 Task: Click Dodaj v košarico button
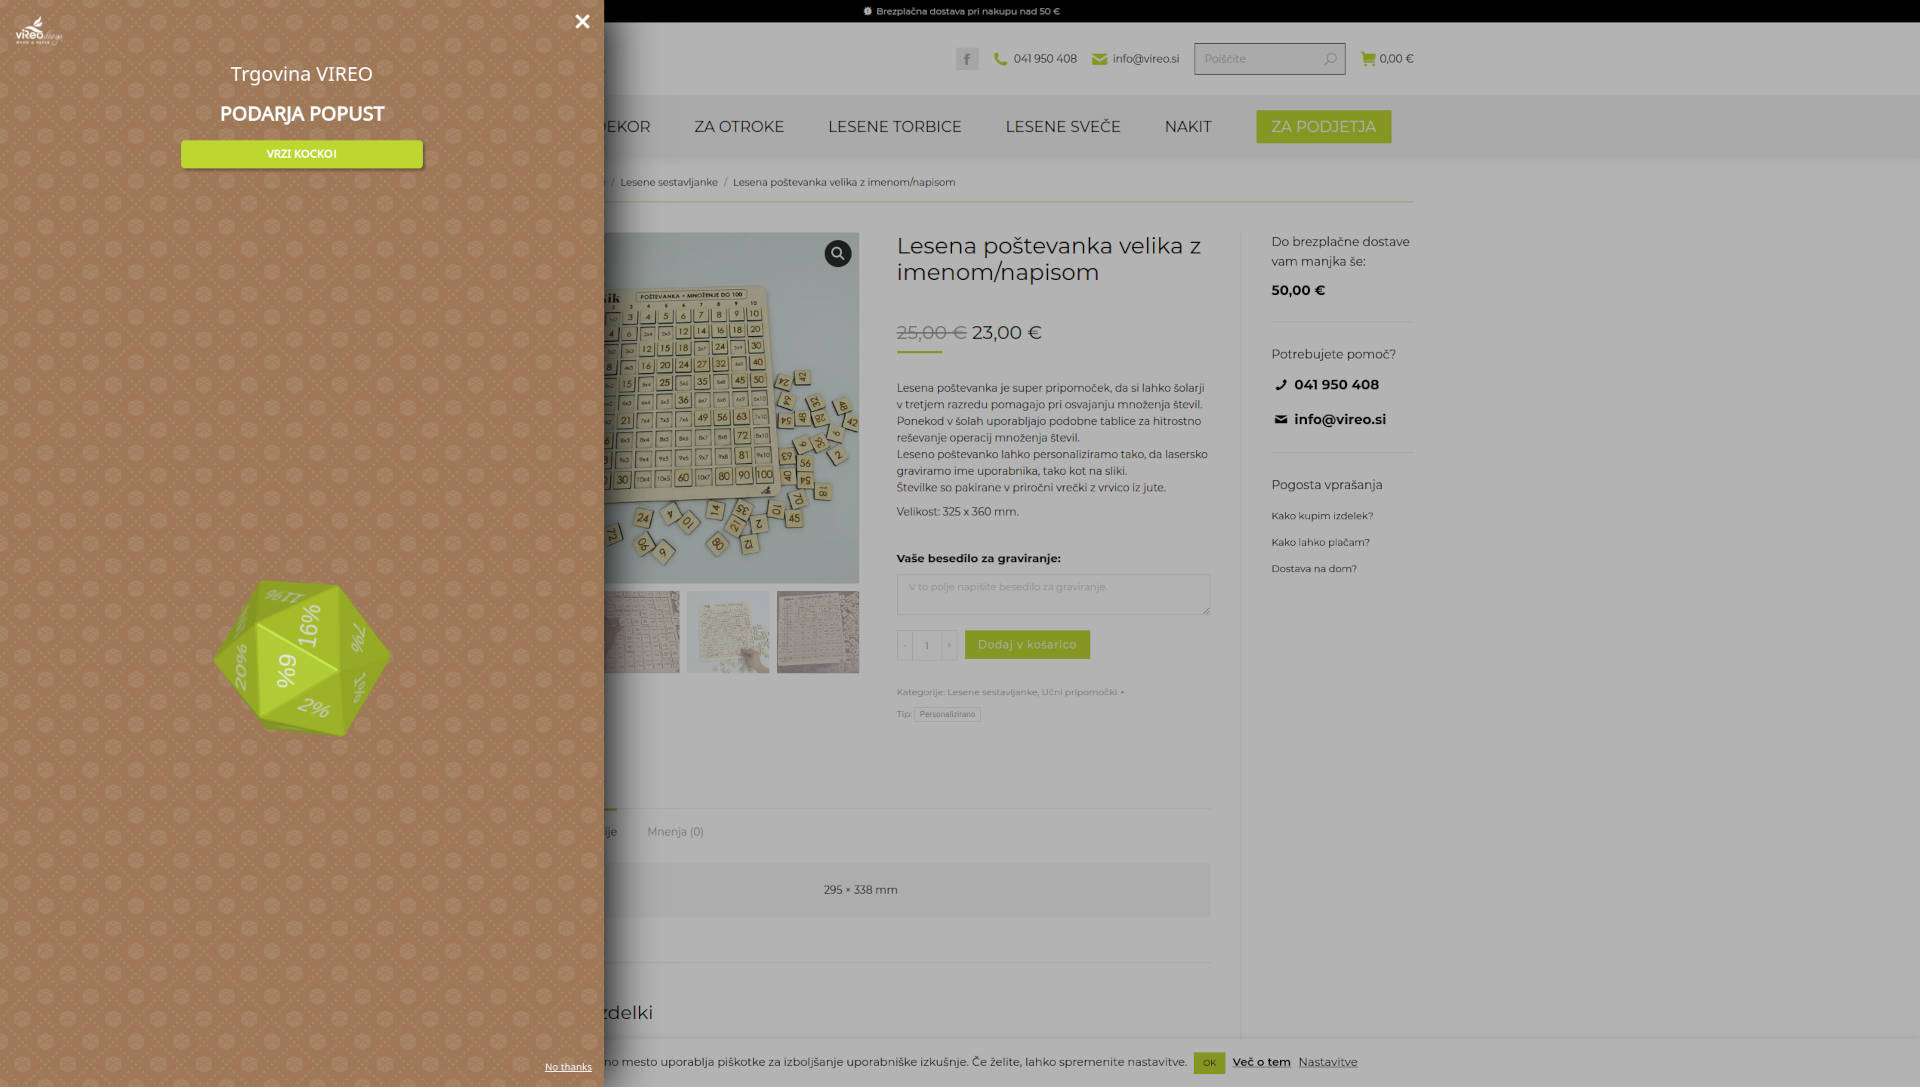click(1027, 645)
